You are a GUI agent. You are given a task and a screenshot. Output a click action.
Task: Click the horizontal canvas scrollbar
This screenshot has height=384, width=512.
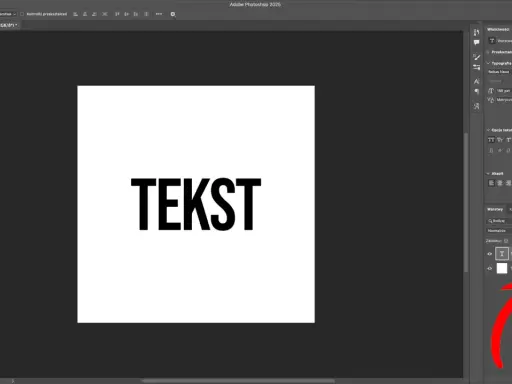coord(238,381)
